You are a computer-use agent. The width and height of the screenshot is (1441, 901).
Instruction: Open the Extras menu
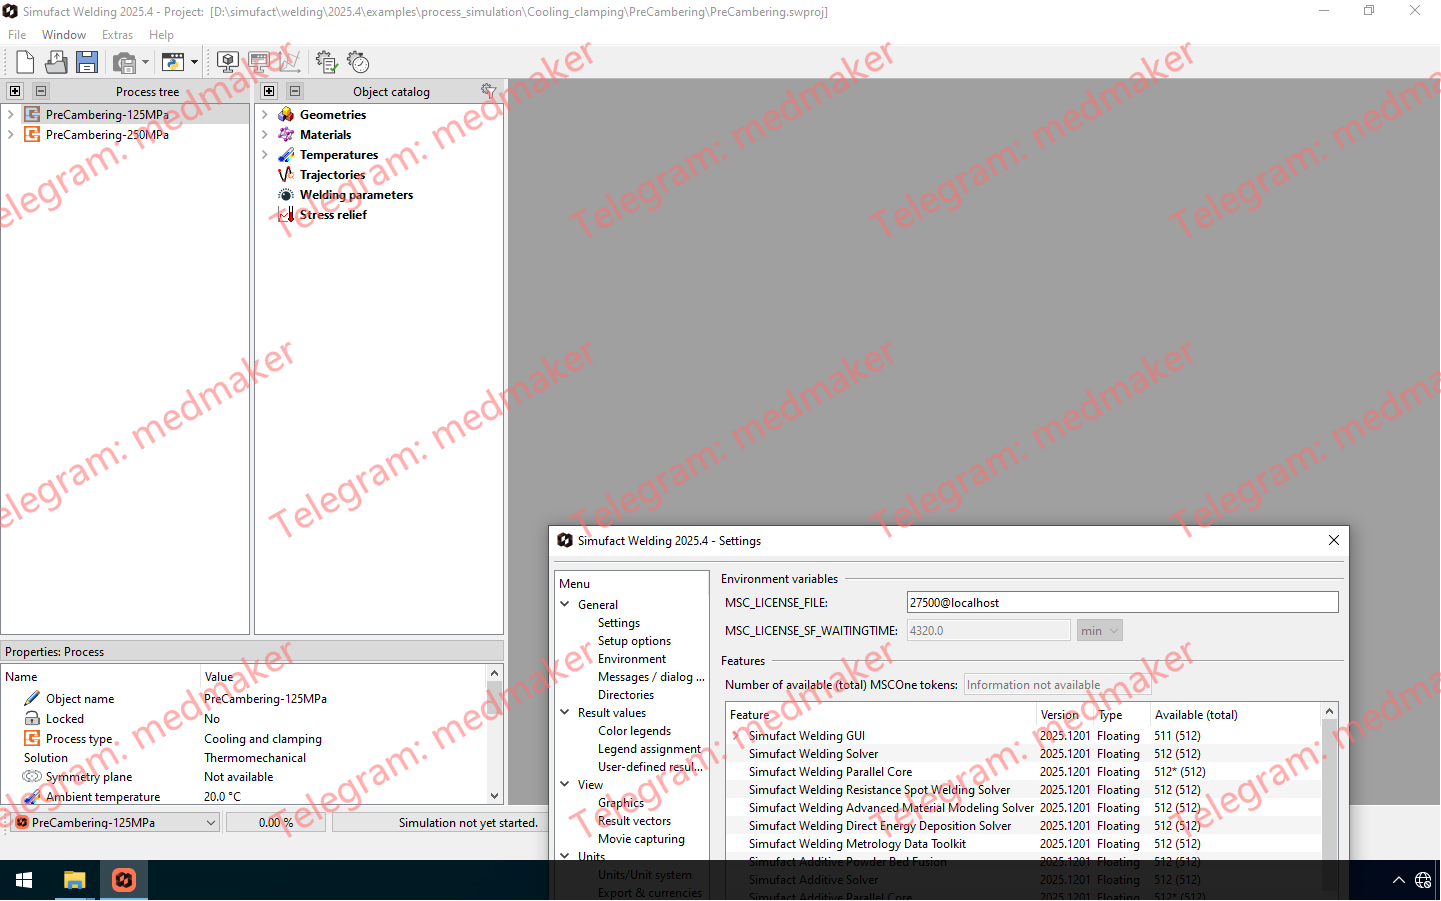pyautogui.click(x=117, y=35)
